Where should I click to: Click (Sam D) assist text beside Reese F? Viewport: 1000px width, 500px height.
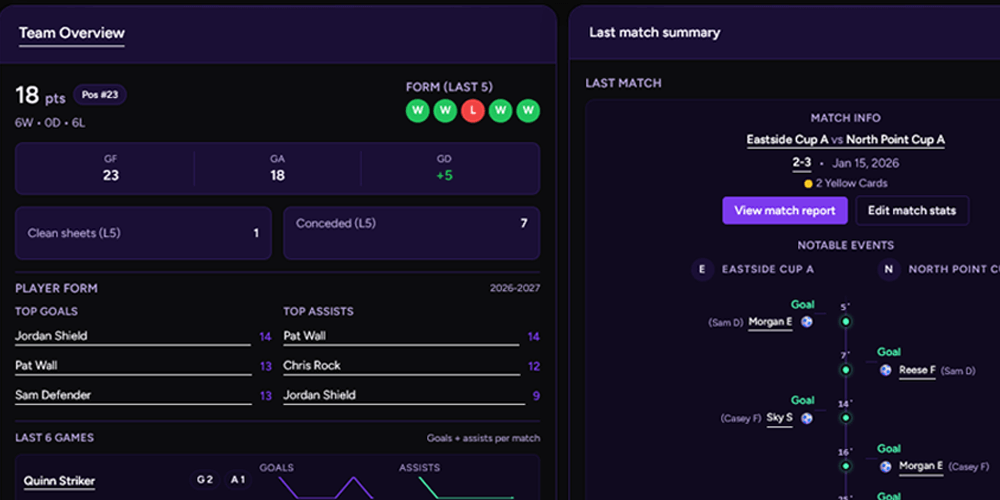click(958, 371)
